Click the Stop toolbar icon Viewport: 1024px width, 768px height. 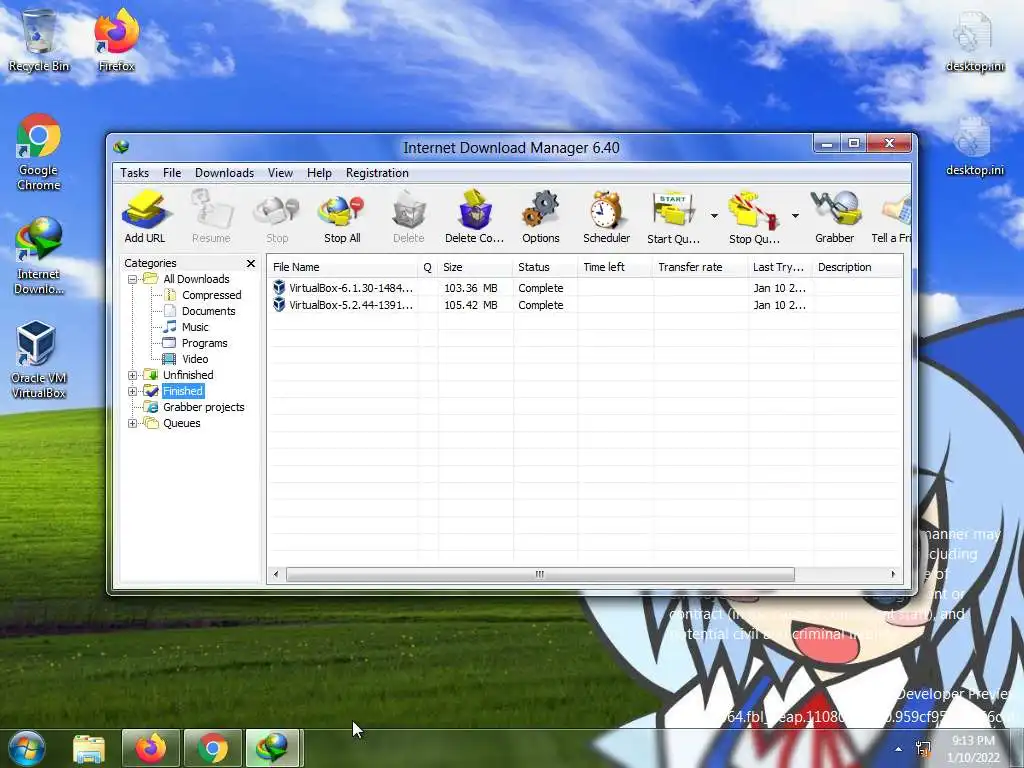(277, 217)
